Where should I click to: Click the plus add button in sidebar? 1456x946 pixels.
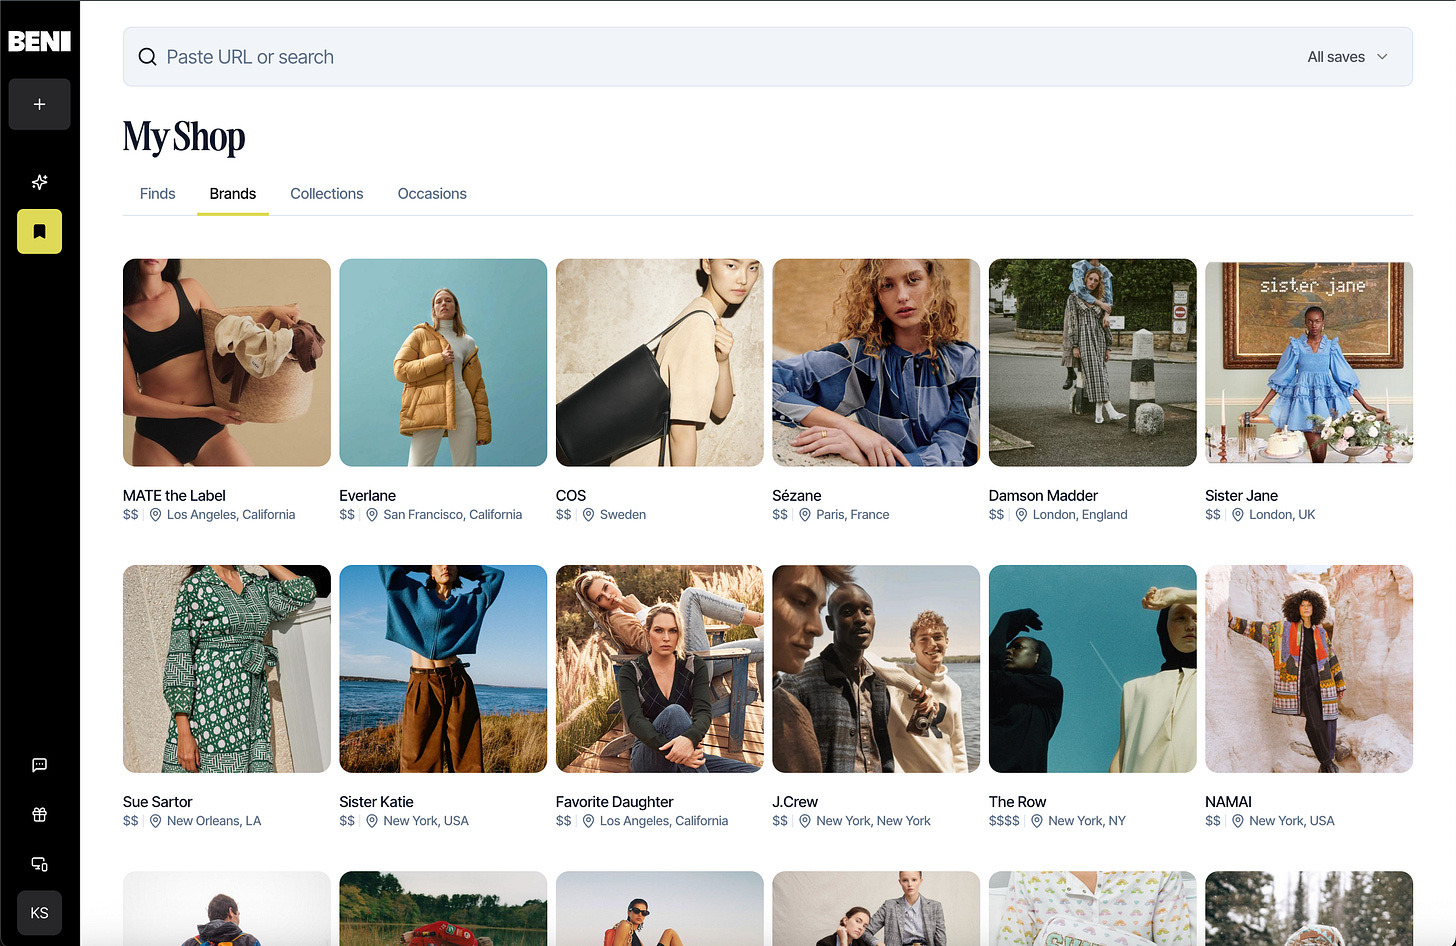[39, 104]
